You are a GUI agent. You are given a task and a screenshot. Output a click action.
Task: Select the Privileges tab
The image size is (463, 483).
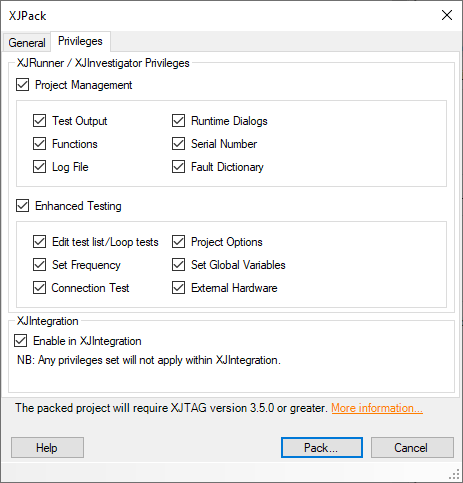[80, 41]
